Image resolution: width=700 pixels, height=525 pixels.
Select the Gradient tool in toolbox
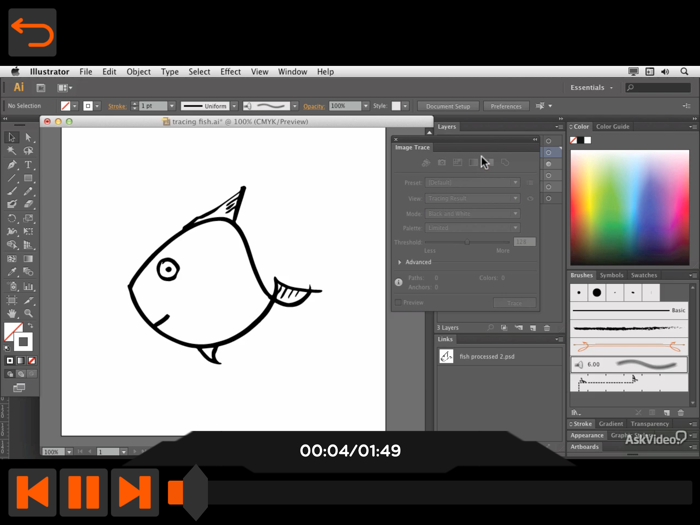tap(28, 258)
